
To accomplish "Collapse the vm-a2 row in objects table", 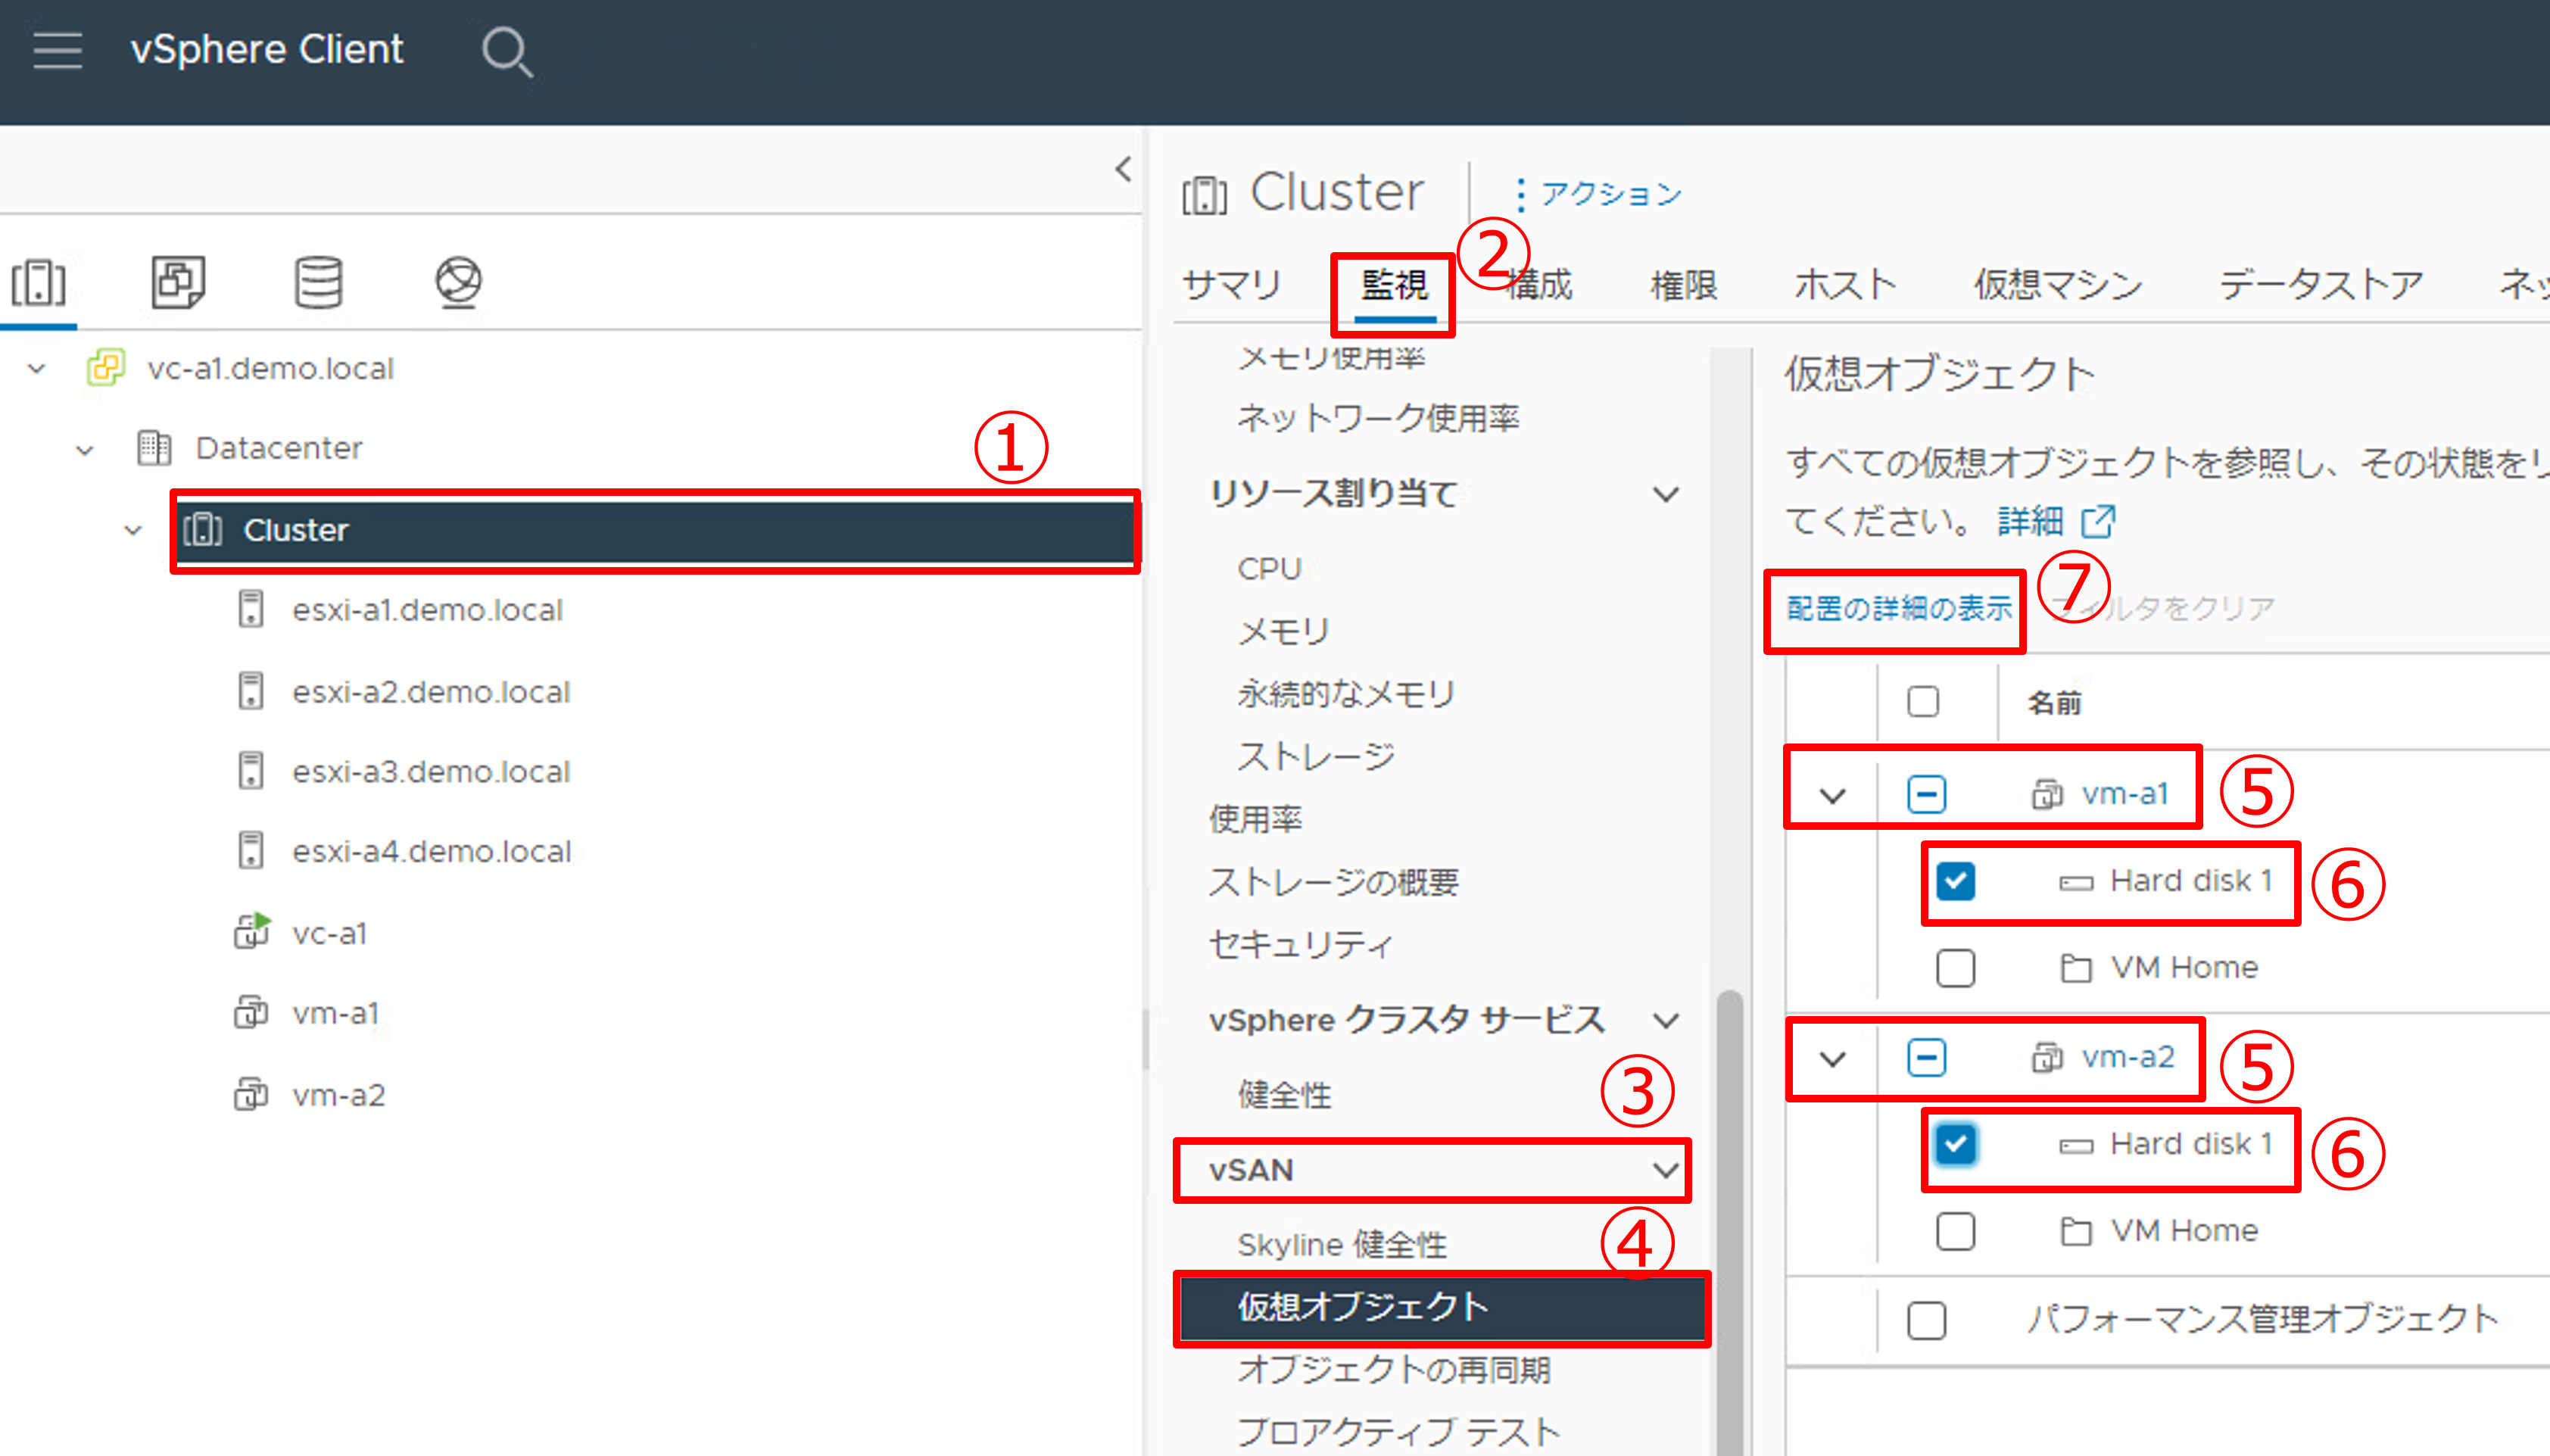I will click(1832, 1059).
